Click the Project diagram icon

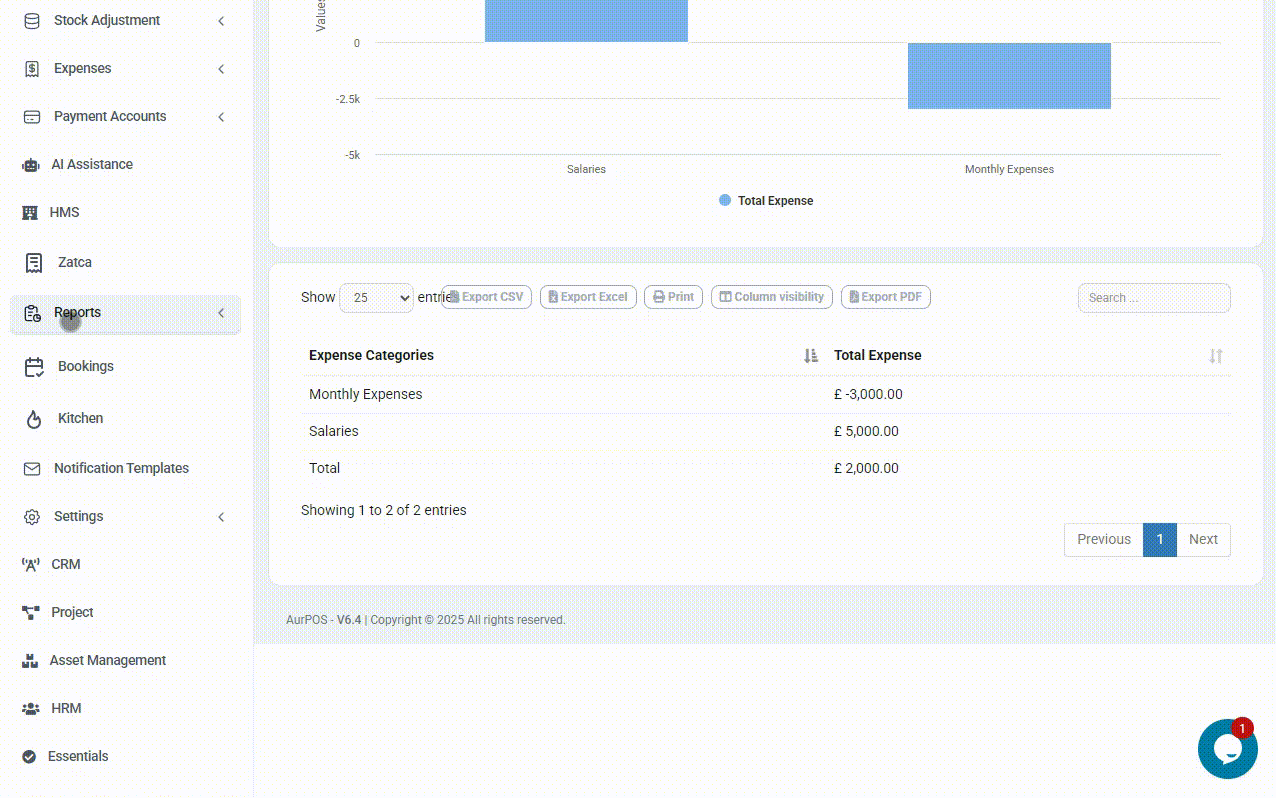click(31, 612)
